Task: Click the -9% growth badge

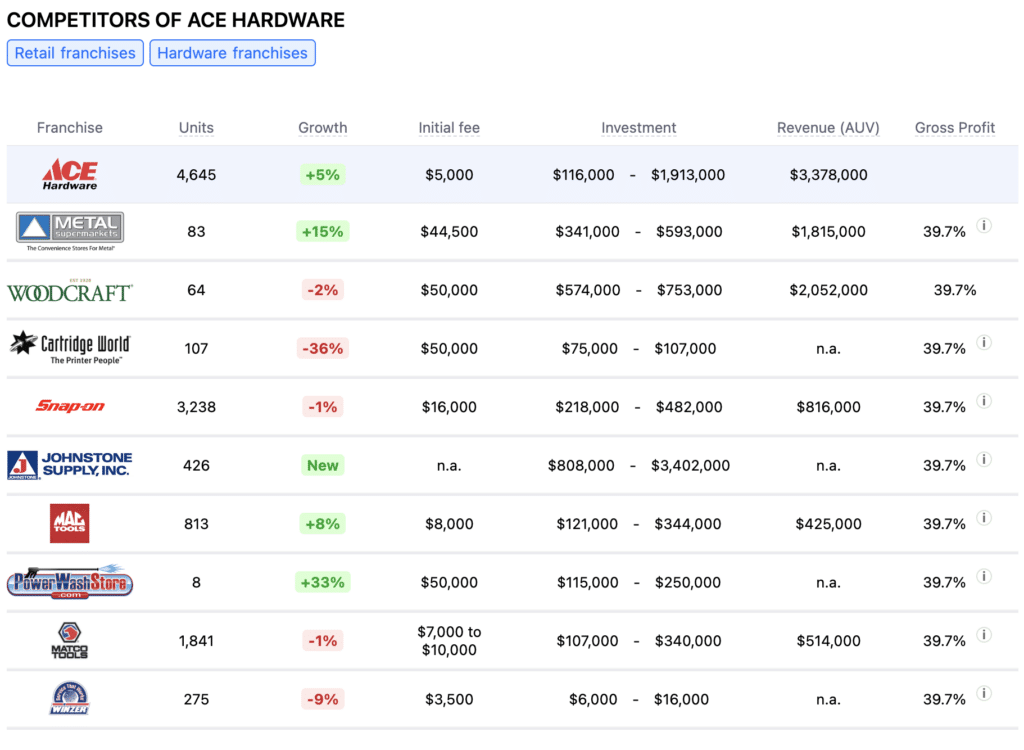Action: pos(323,699)
